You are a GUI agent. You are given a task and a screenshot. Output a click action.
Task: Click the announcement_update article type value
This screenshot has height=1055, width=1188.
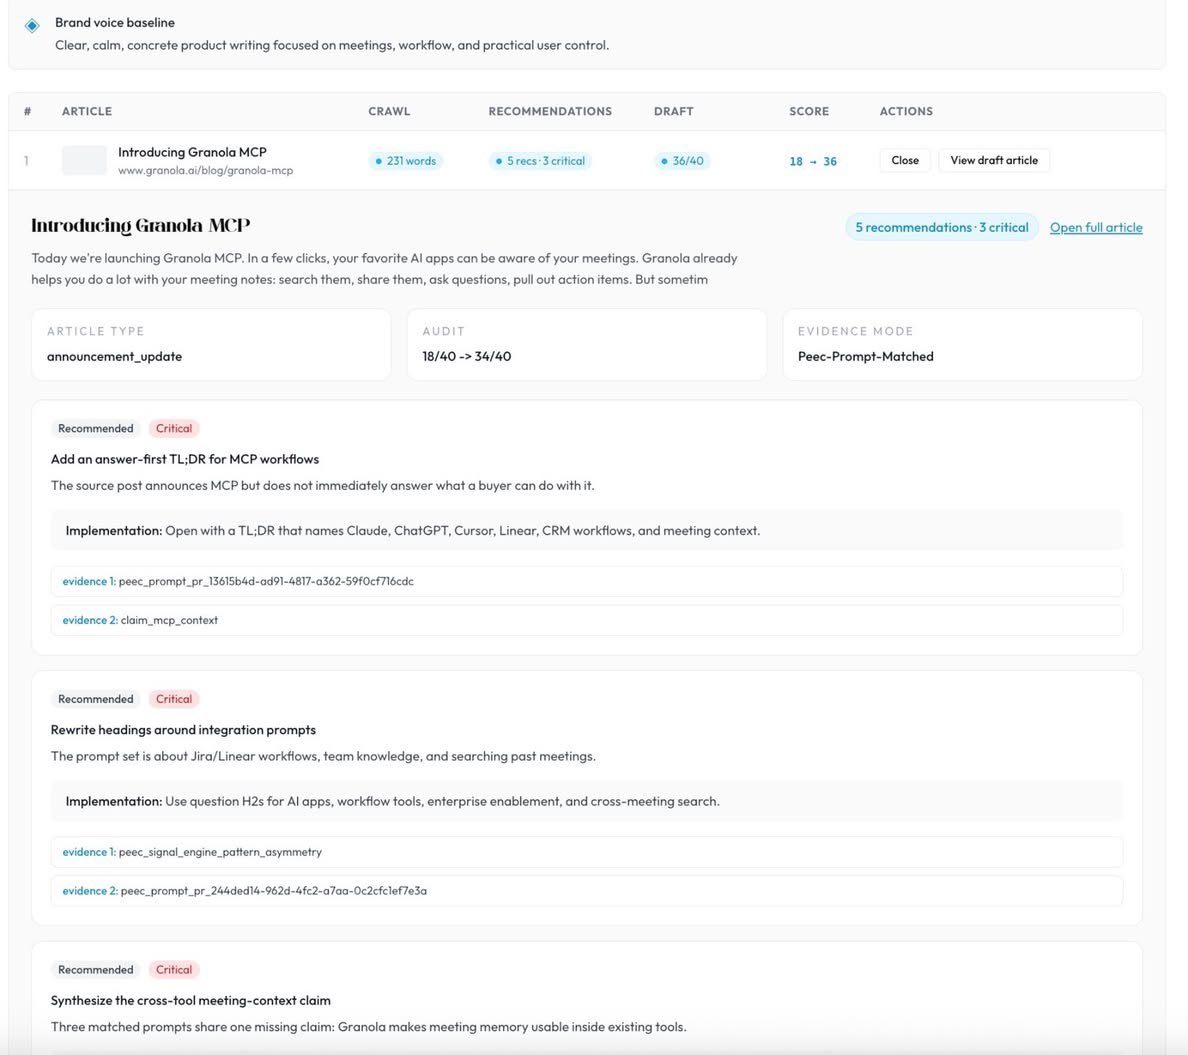(114, 356)
